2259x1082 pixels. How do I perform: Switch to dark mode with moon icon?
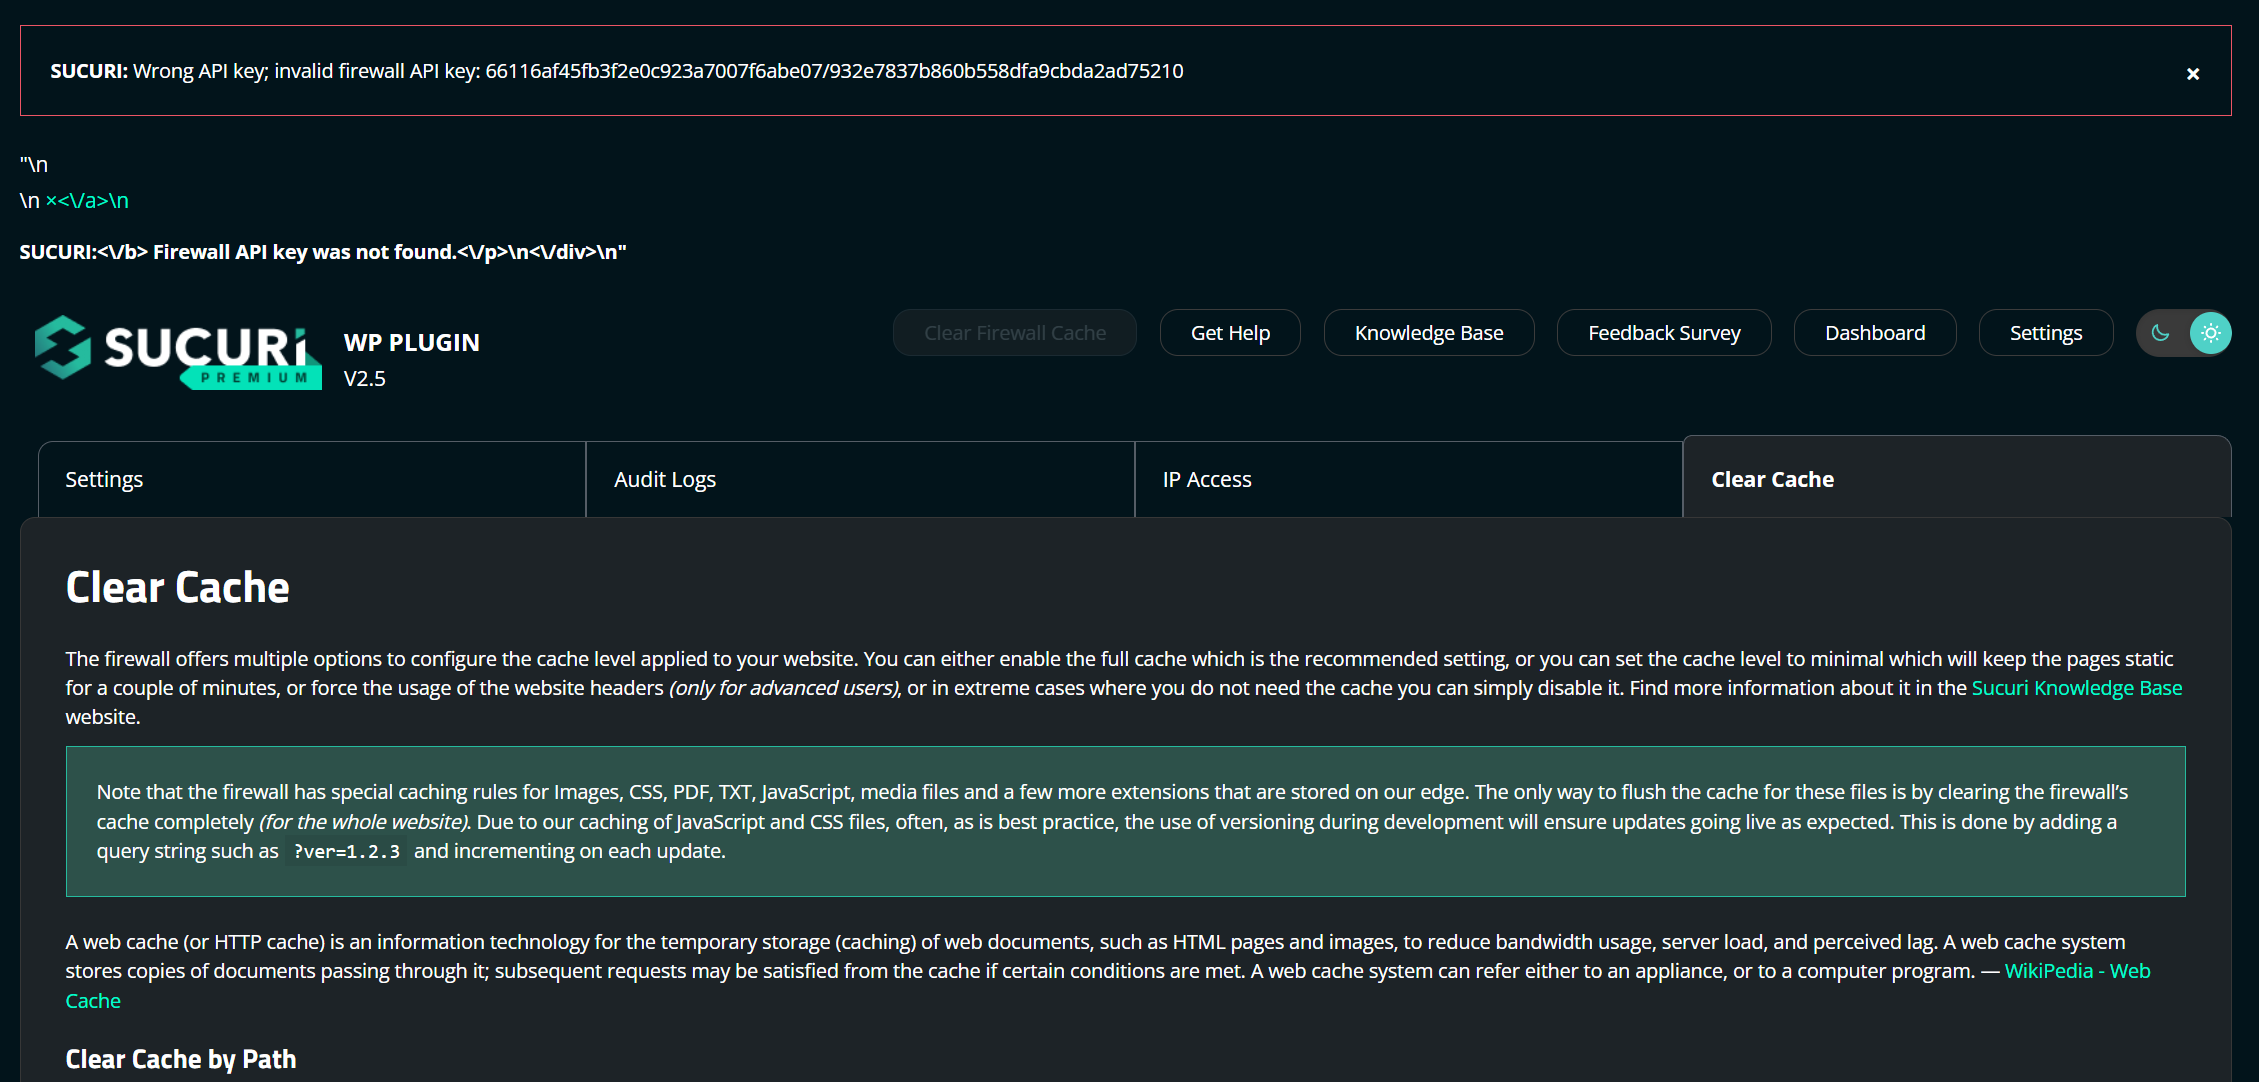2160,333
